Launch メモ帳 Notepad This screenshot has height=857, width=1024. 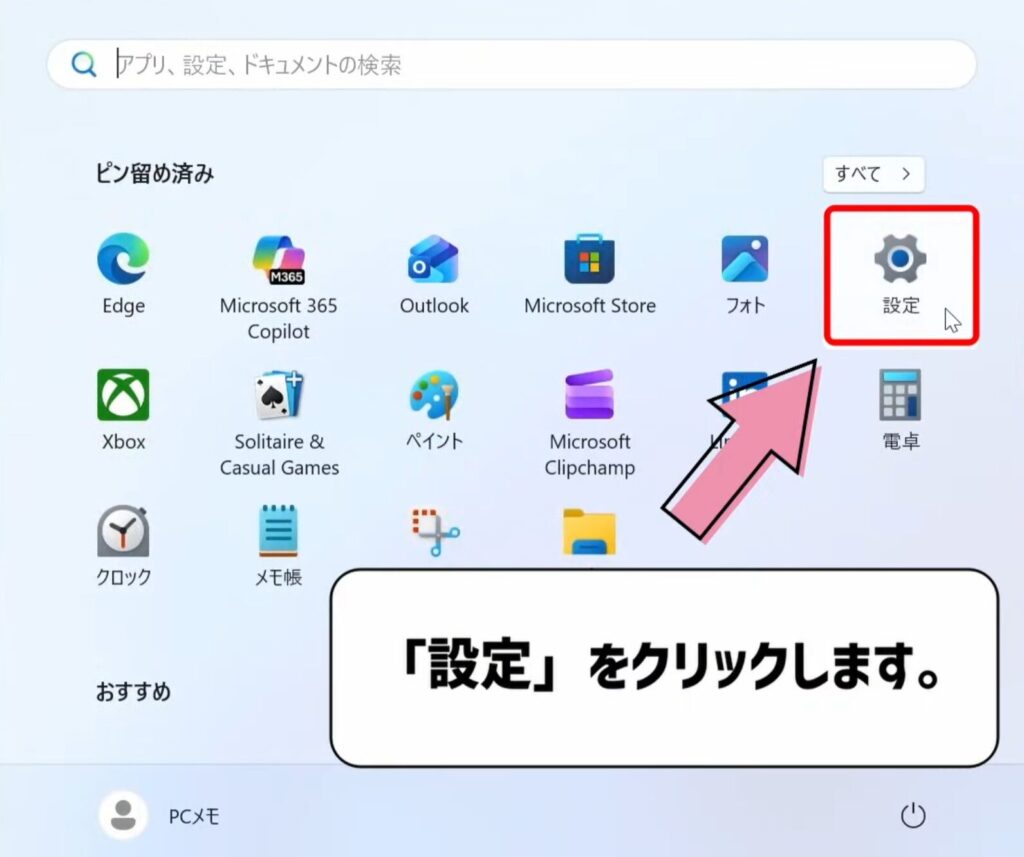[277, 533]
